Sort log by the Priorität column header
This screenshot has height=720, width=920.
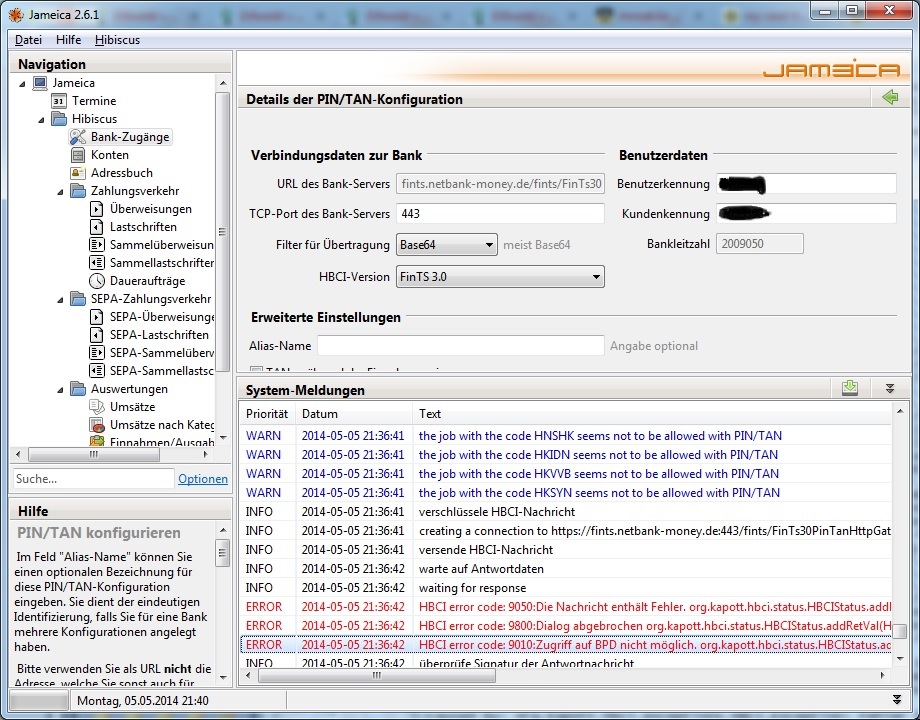(268, 414)
